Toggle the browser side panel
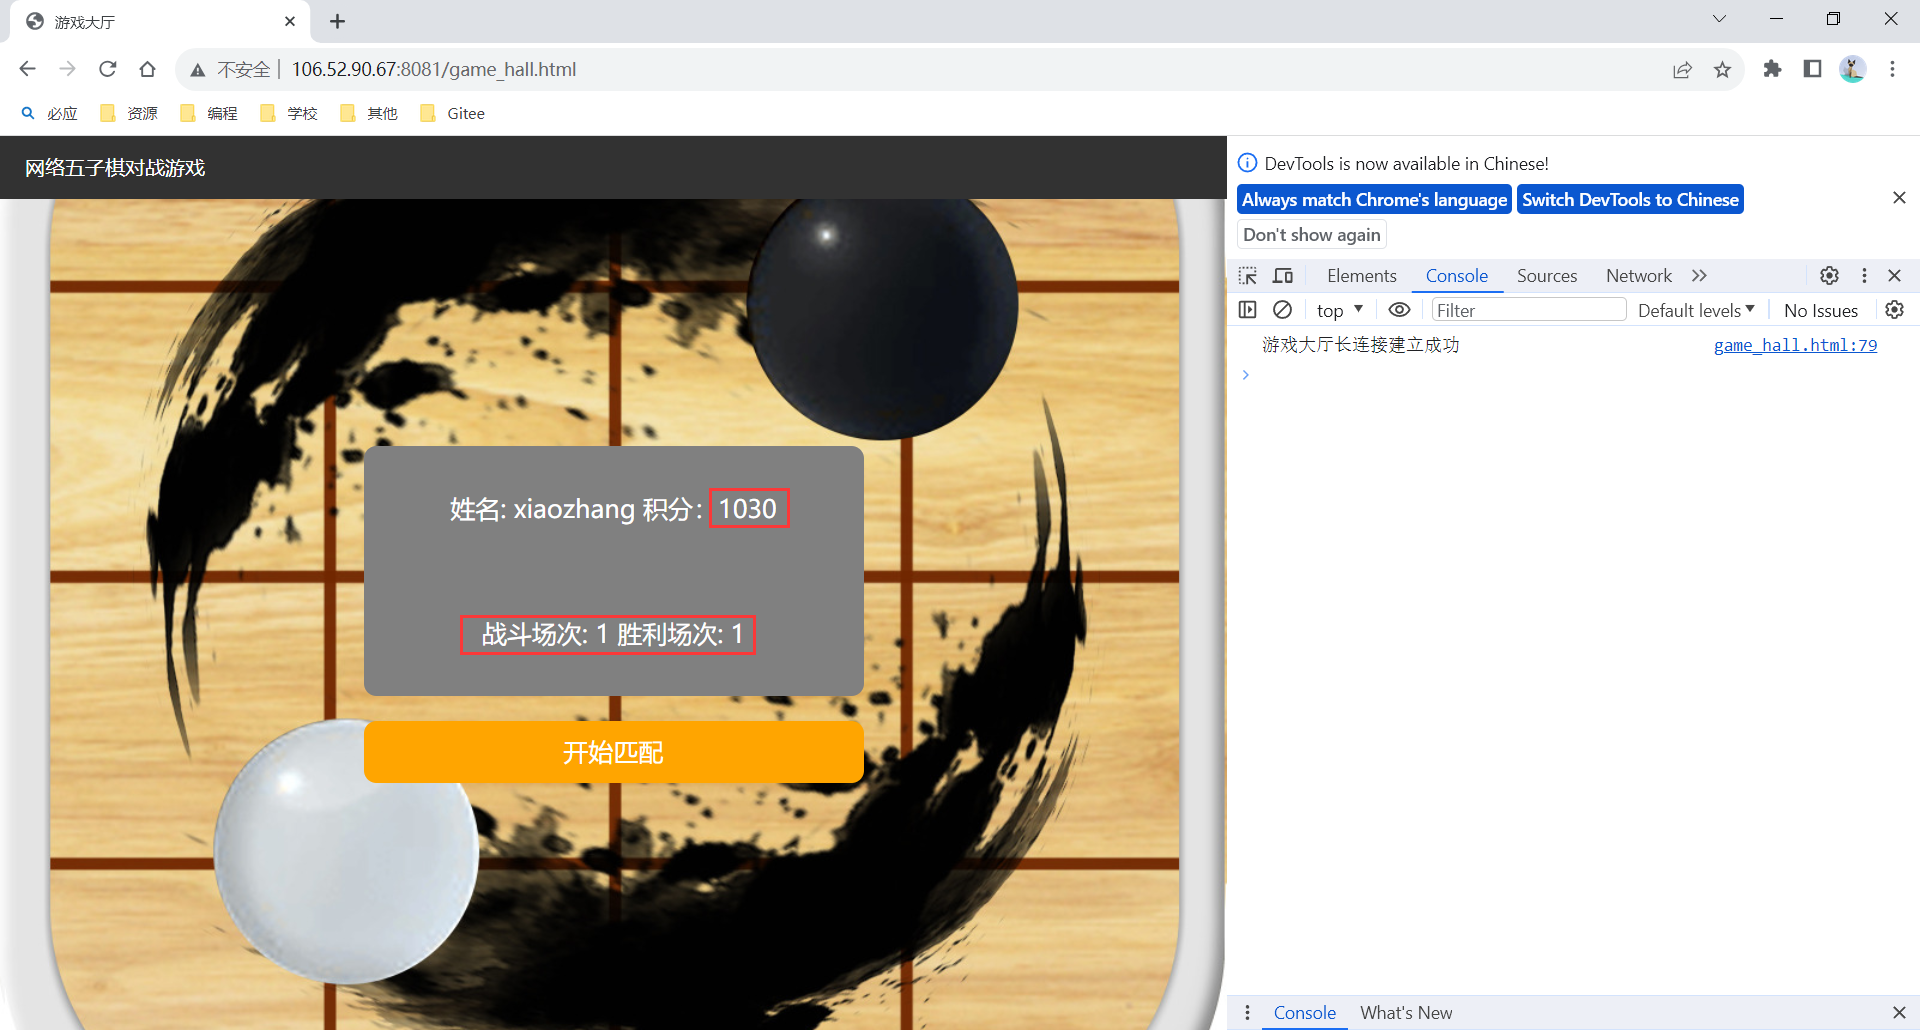This screenshot has height=1030, width=1920. click(1812, 69)
